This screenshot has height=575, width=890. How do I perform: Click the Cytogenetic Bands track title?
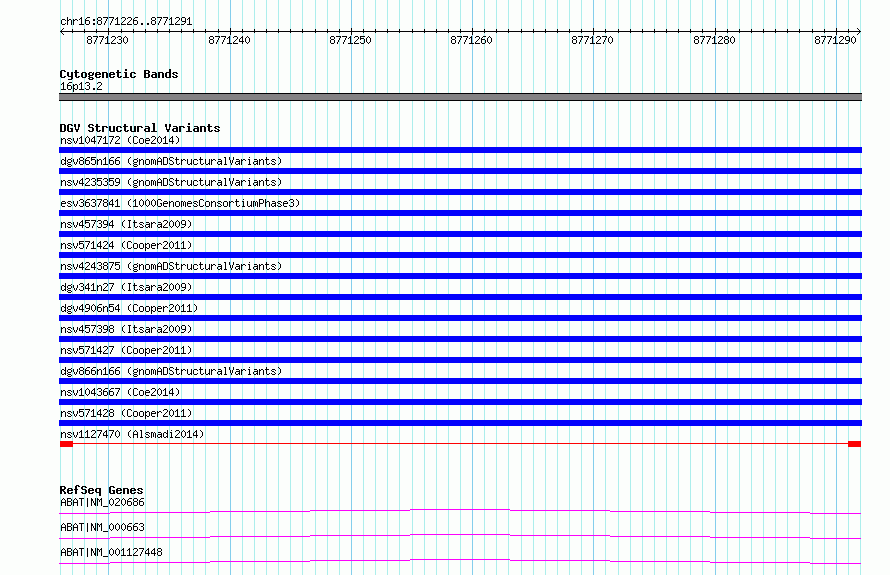click(119, 74)
